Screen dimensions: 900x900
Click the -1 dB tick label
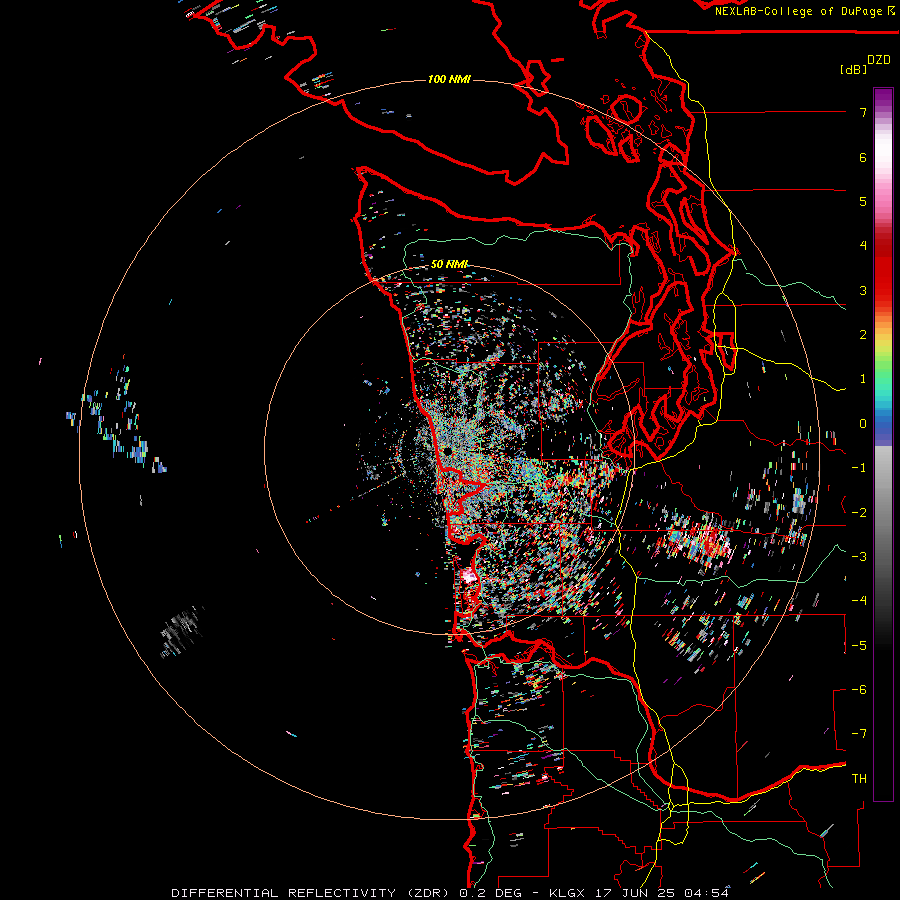pyautogui.click(x=859, y=468)
